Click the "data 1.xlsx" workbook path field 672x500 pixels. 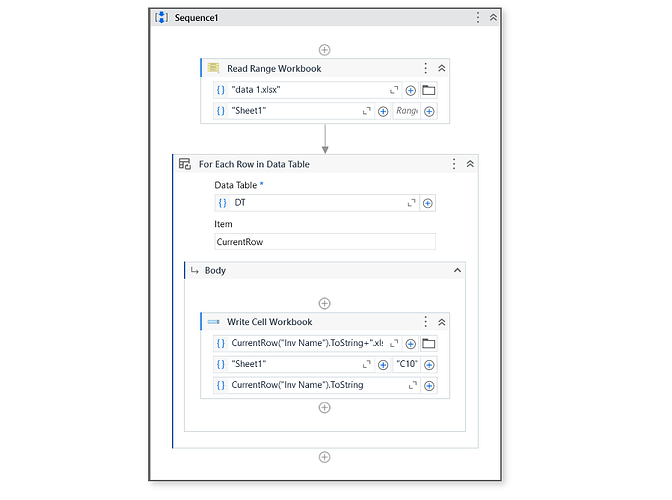click(308, 90)
